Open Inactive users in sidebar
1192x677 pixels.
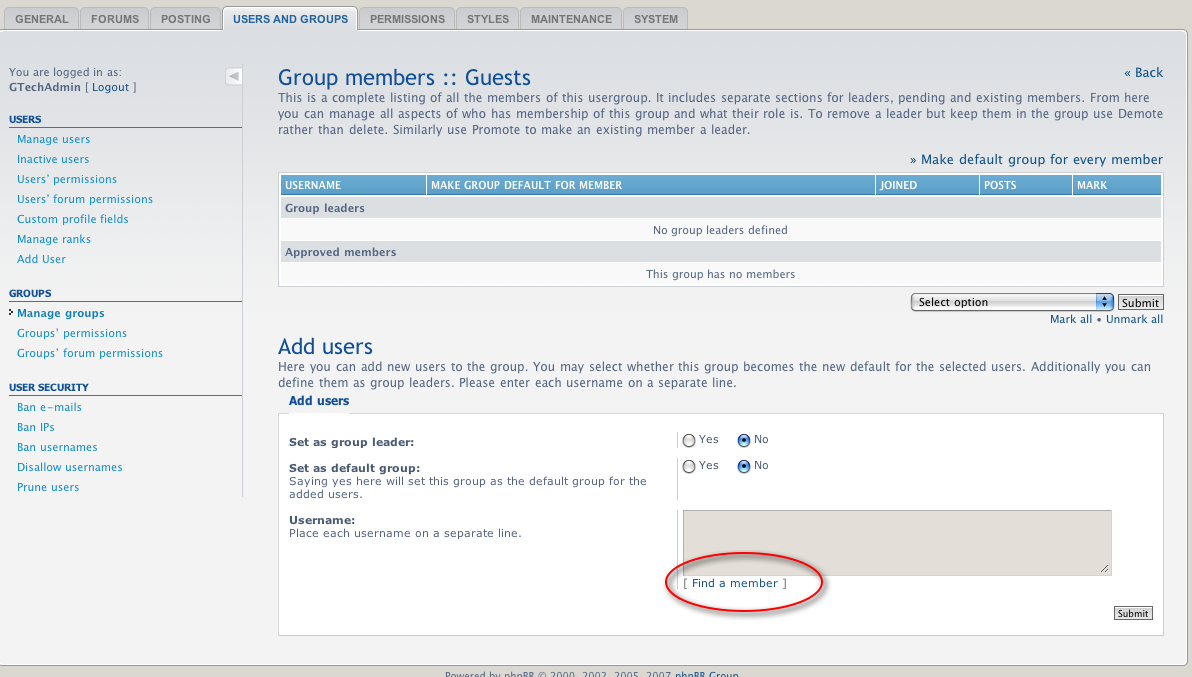pos(53,160)
